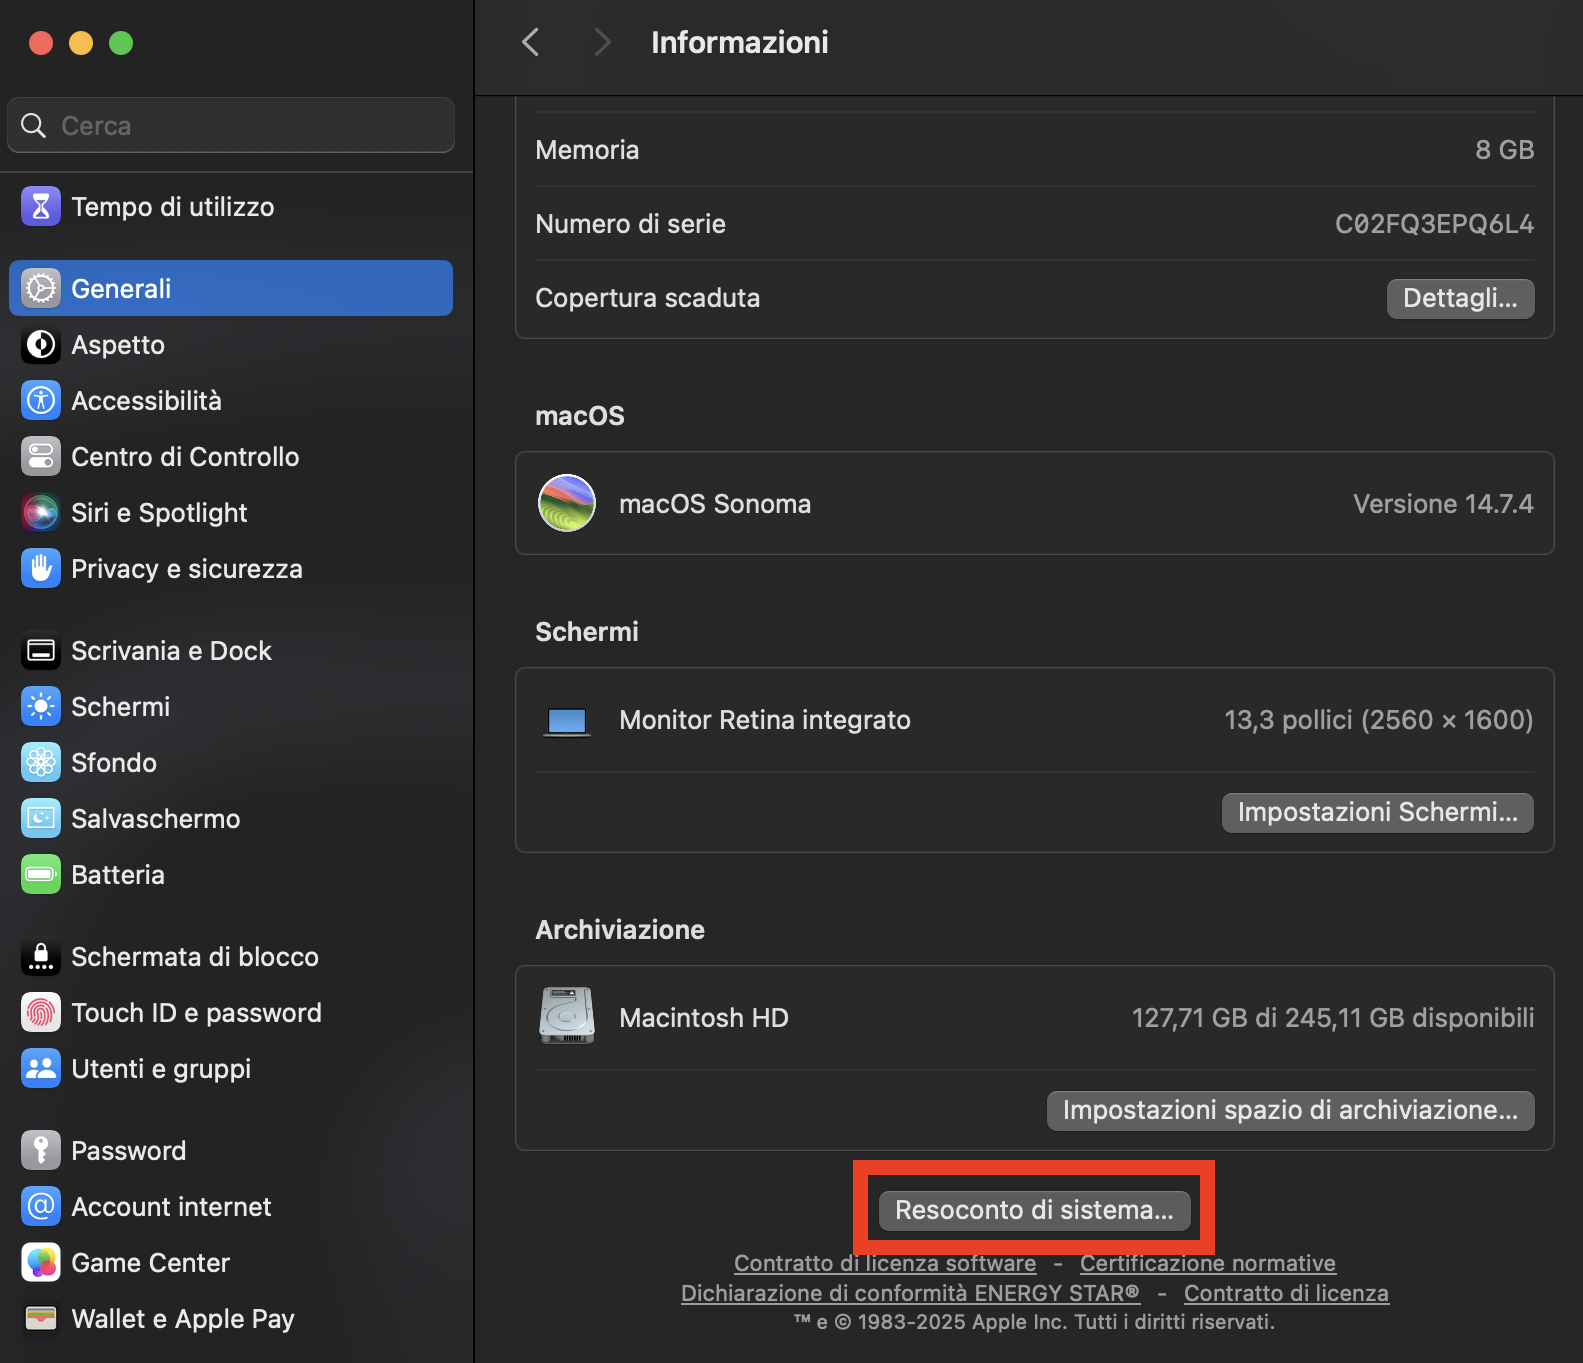Click the Scrivania e Dock icon

[x=41, y=651]
